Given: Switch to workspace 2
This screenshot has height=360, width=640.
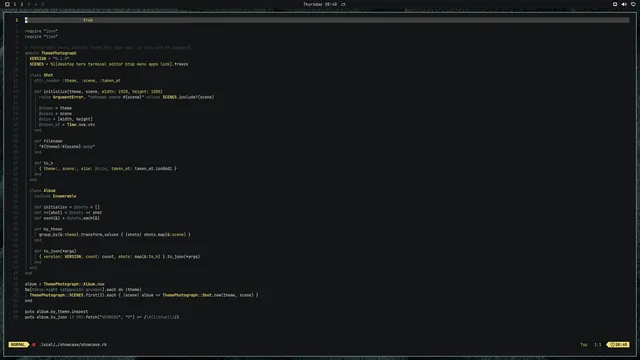Looking at the screenshot, I should coord(22,4).
